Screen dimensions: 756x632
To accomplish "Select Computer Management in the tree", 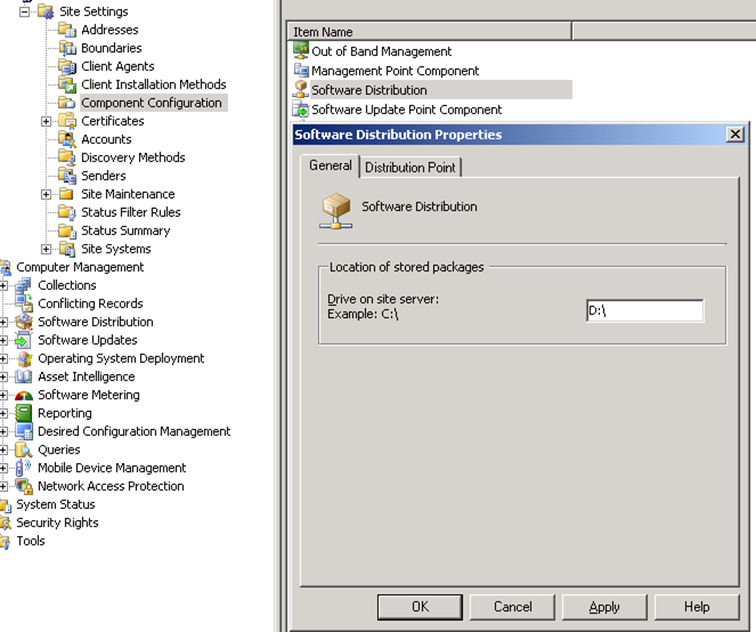I will pos(80,267).
